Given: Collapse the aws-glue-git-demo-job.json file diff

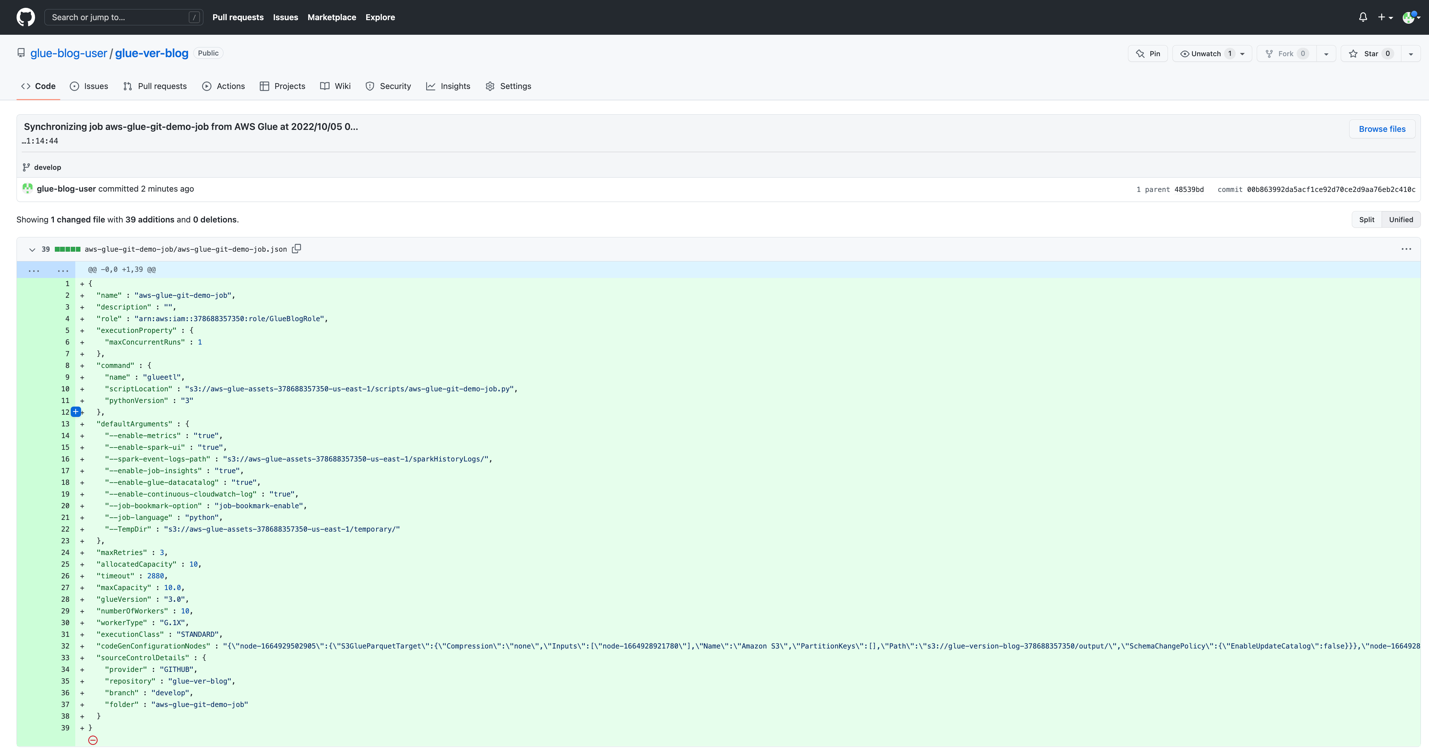Looking at the screenshot, I should click(x=32, y=250).
